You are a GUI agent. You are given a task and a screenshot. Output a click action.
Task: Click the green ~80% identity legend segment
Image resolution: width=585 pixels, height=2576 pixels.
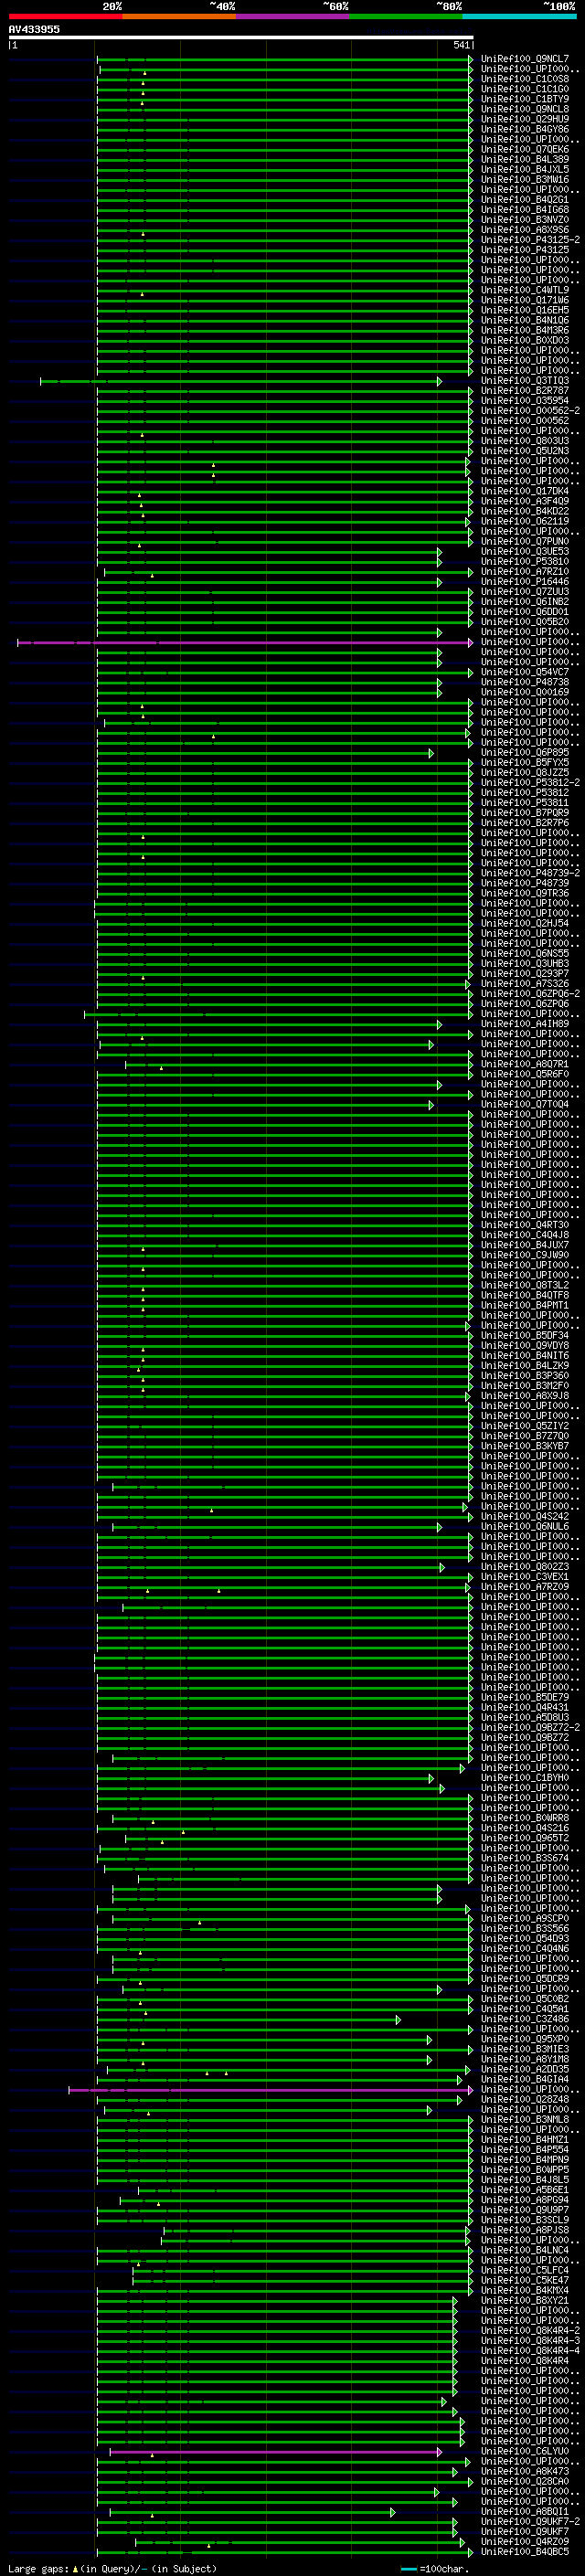tap(405, 16)
